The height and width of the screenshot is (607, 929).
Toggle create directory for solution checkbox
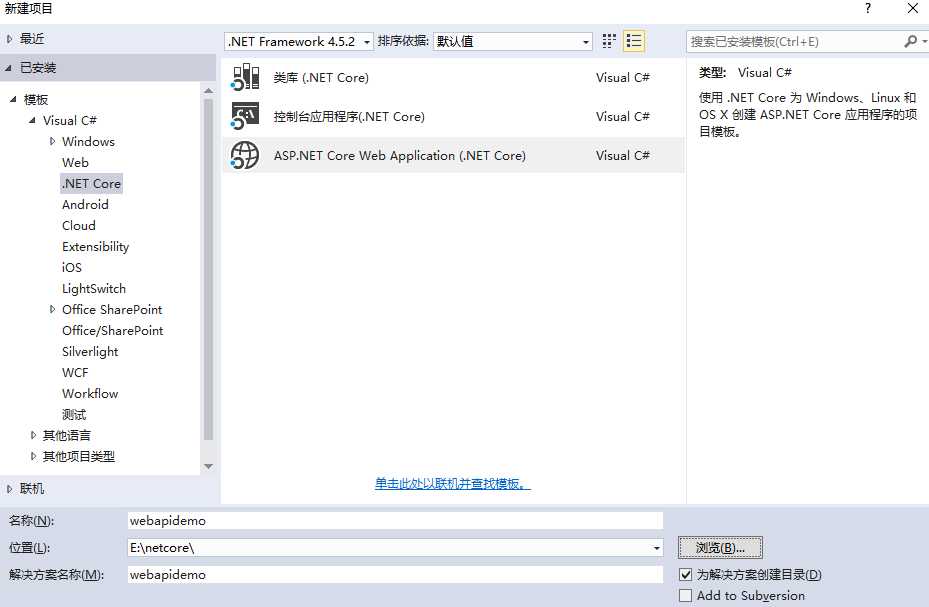point(685,574)
